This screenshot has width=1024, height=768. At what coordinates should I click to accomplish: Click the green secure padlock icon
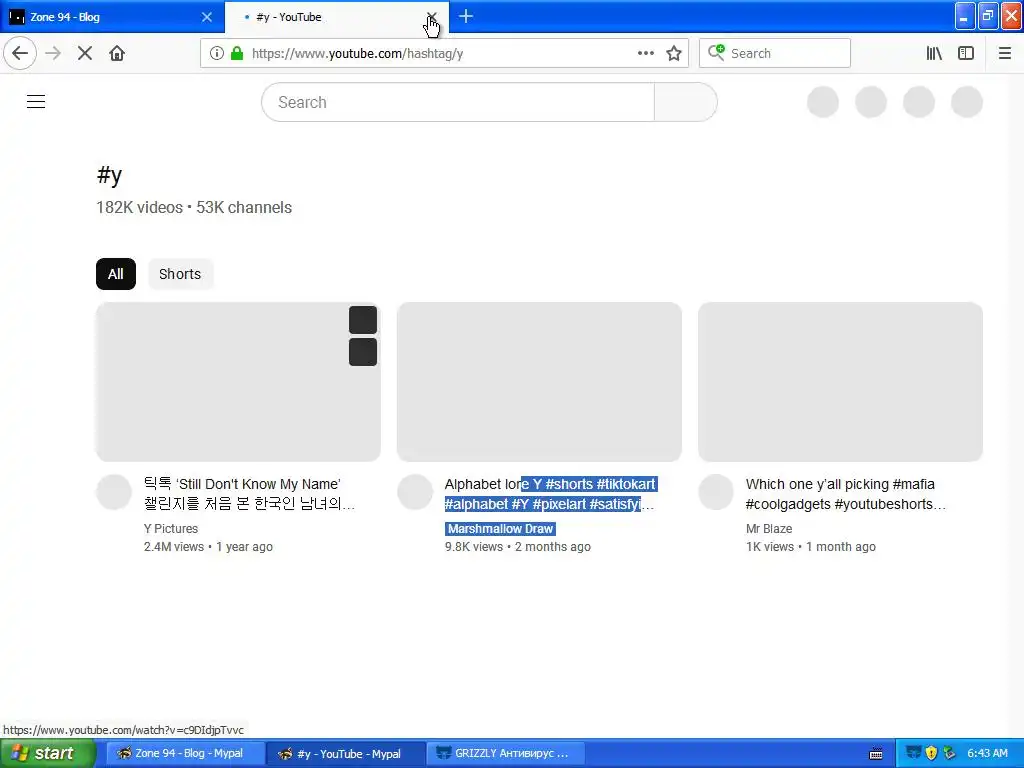pos(237,54)
